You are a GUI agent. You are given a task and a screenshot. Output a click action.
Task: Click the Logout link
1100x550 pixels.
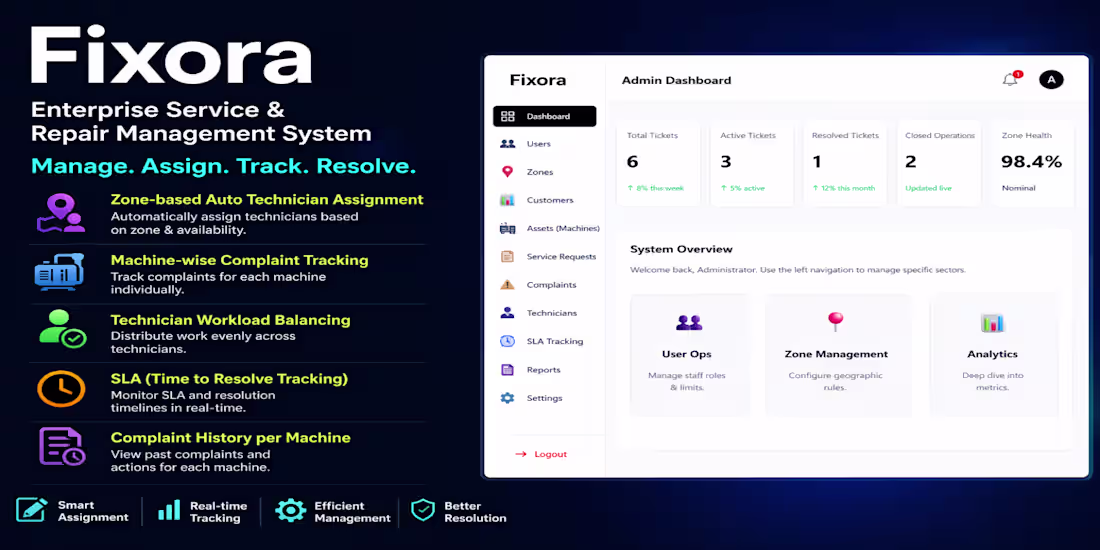pos(550,454)
